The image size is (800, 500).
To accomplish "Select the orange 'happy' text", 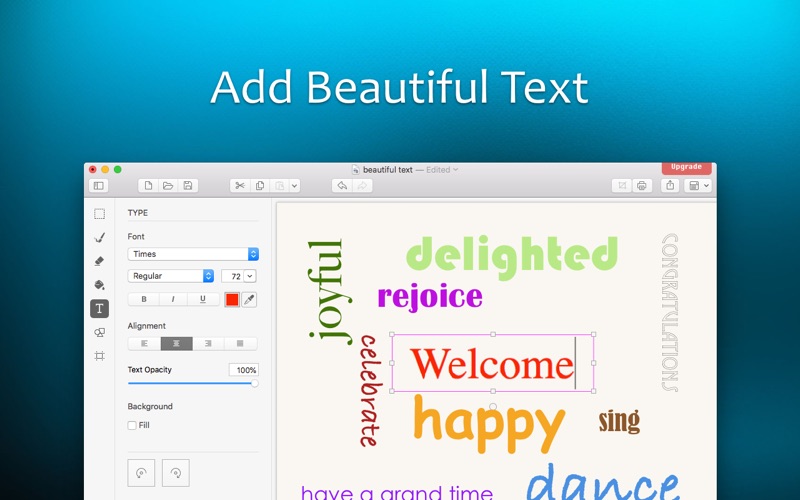I will [489, 423].
